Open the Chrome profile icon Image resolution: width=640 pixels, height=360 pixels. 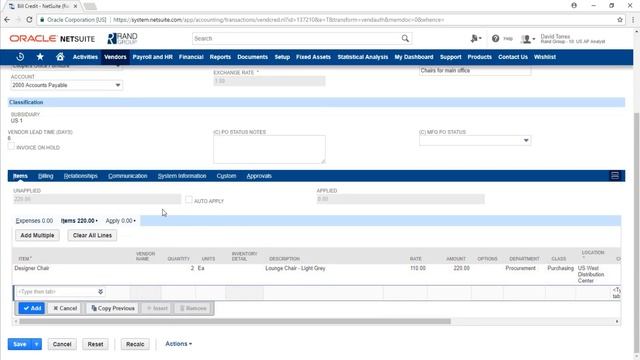point(574,6)
